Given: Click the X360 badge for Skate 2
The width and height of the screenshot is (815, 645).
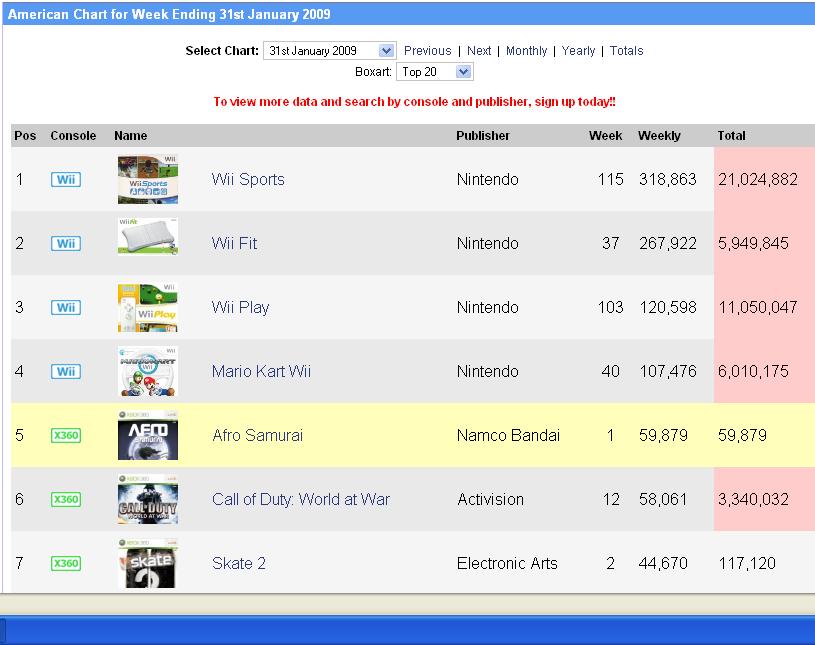Looking at the screenshot, I should click(66, 563).
